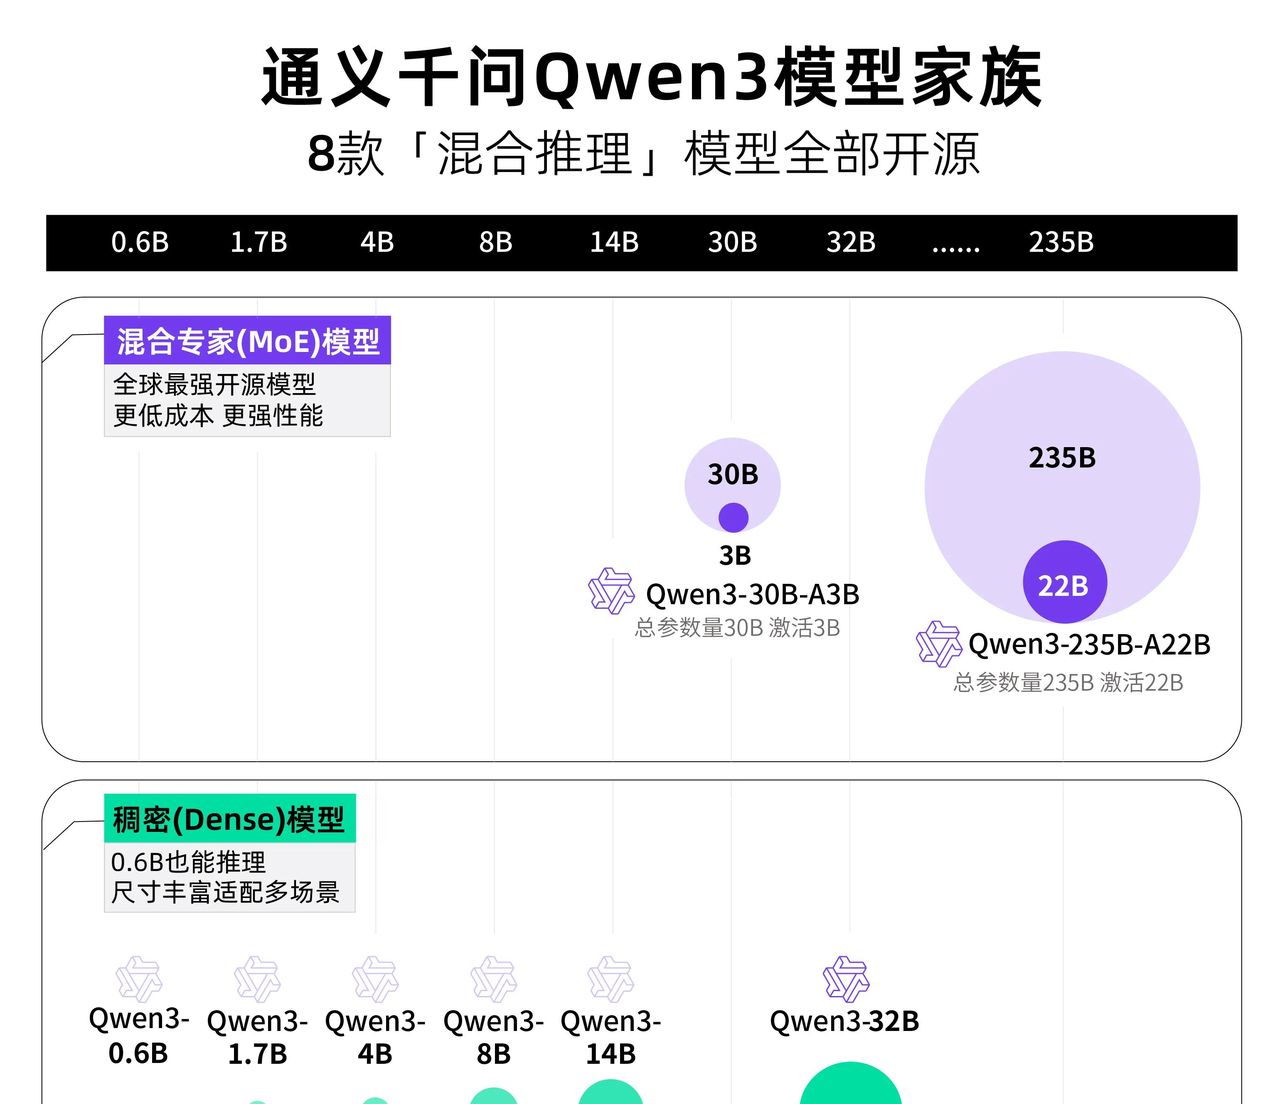Click the Qwen3-235B-A22B model name text
This screenshot has height=1104, width=1280.
1090,644
